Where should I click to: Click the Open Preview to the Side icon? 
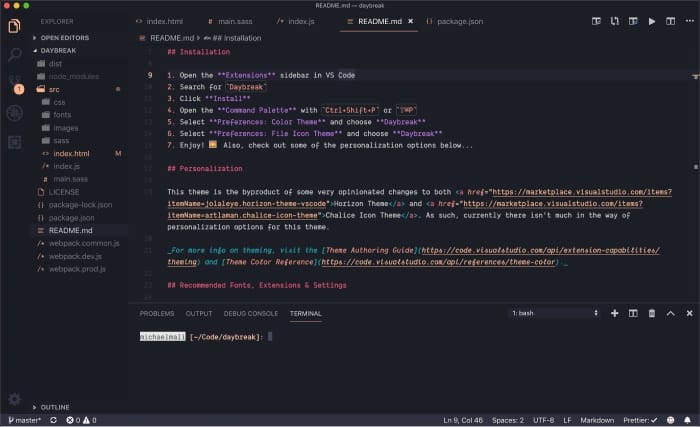pos(596,21)
